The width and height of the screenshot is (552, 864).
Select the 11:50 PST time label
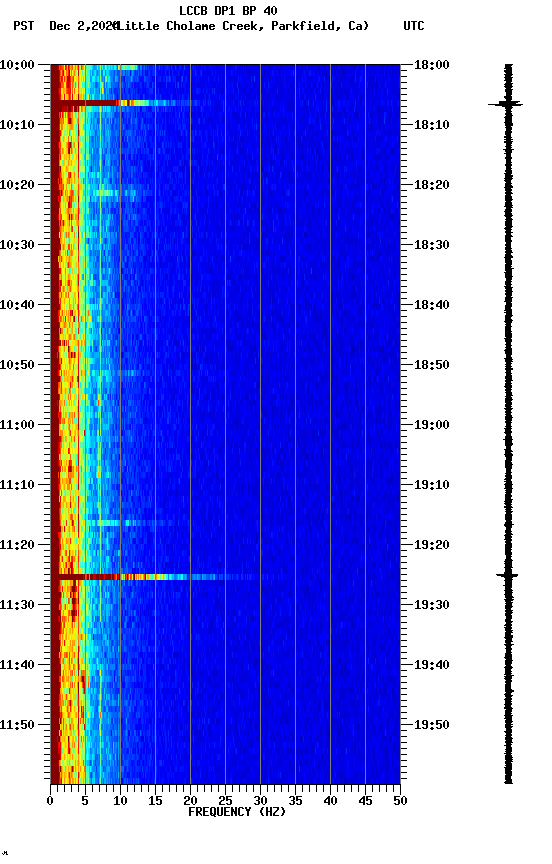[x=17, y=725]
